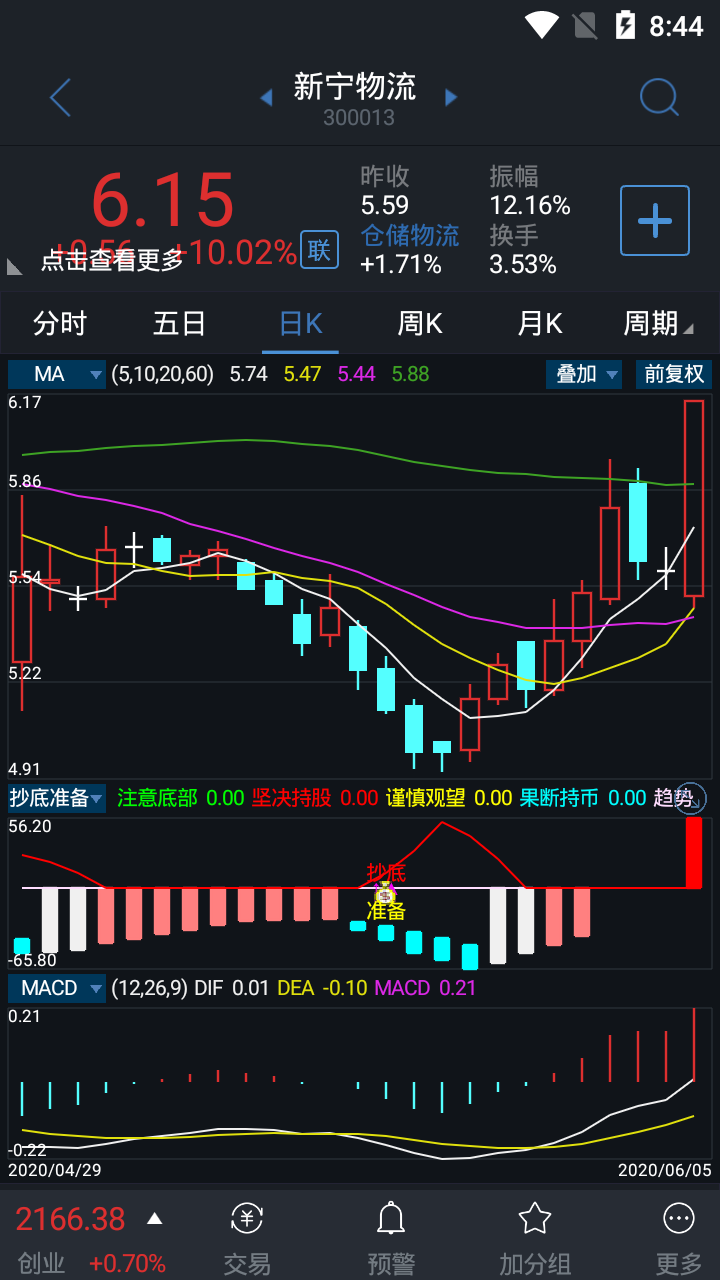This screenshot has height=1280, width=720.
Task: Tap the 新宁物流 stock title
Action: point(355,87)
